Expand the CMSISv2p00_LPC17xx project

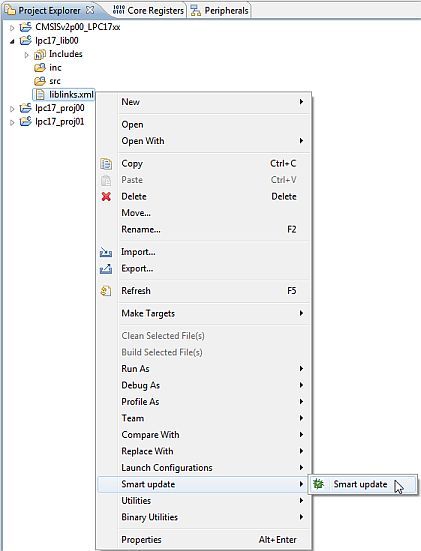click(x=12, y=27)
